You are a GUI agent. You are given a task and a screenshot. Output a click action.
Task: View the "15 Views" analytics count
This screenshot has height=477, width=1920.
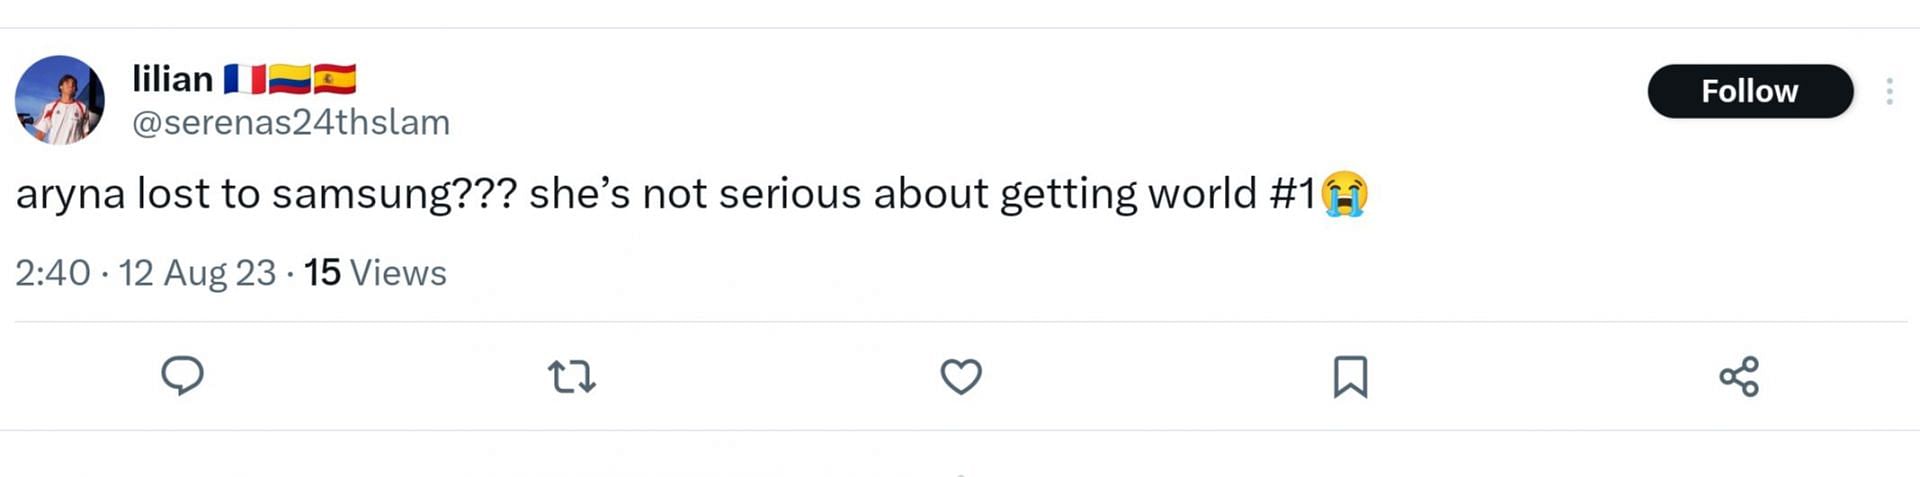375,273
